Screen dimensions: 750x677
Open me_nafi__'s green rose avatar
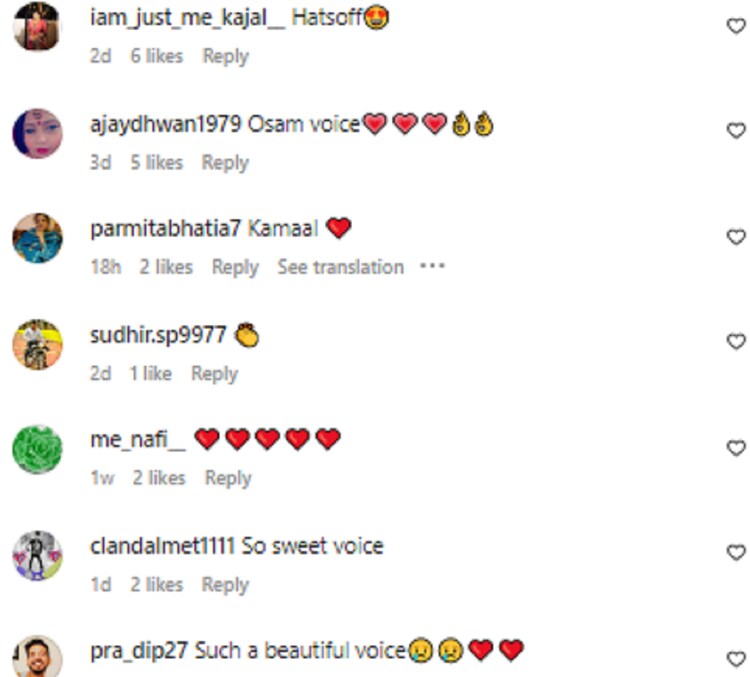(37, 449)
